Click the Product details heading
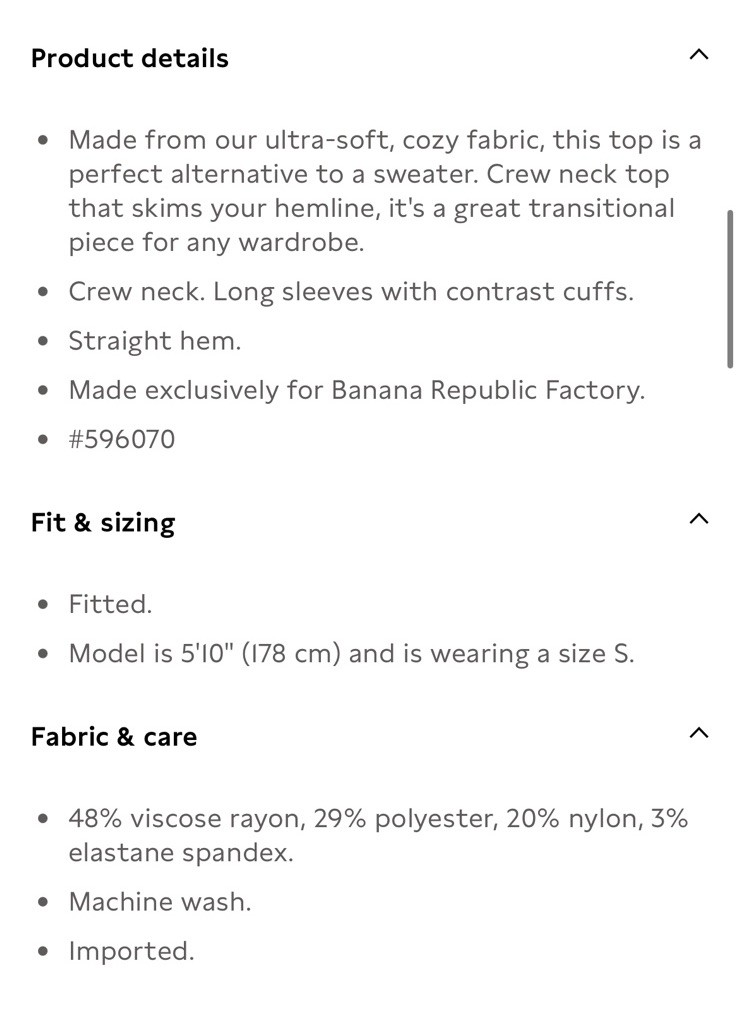This screenshot has width=739, height=1023. (x=130, y=58)
